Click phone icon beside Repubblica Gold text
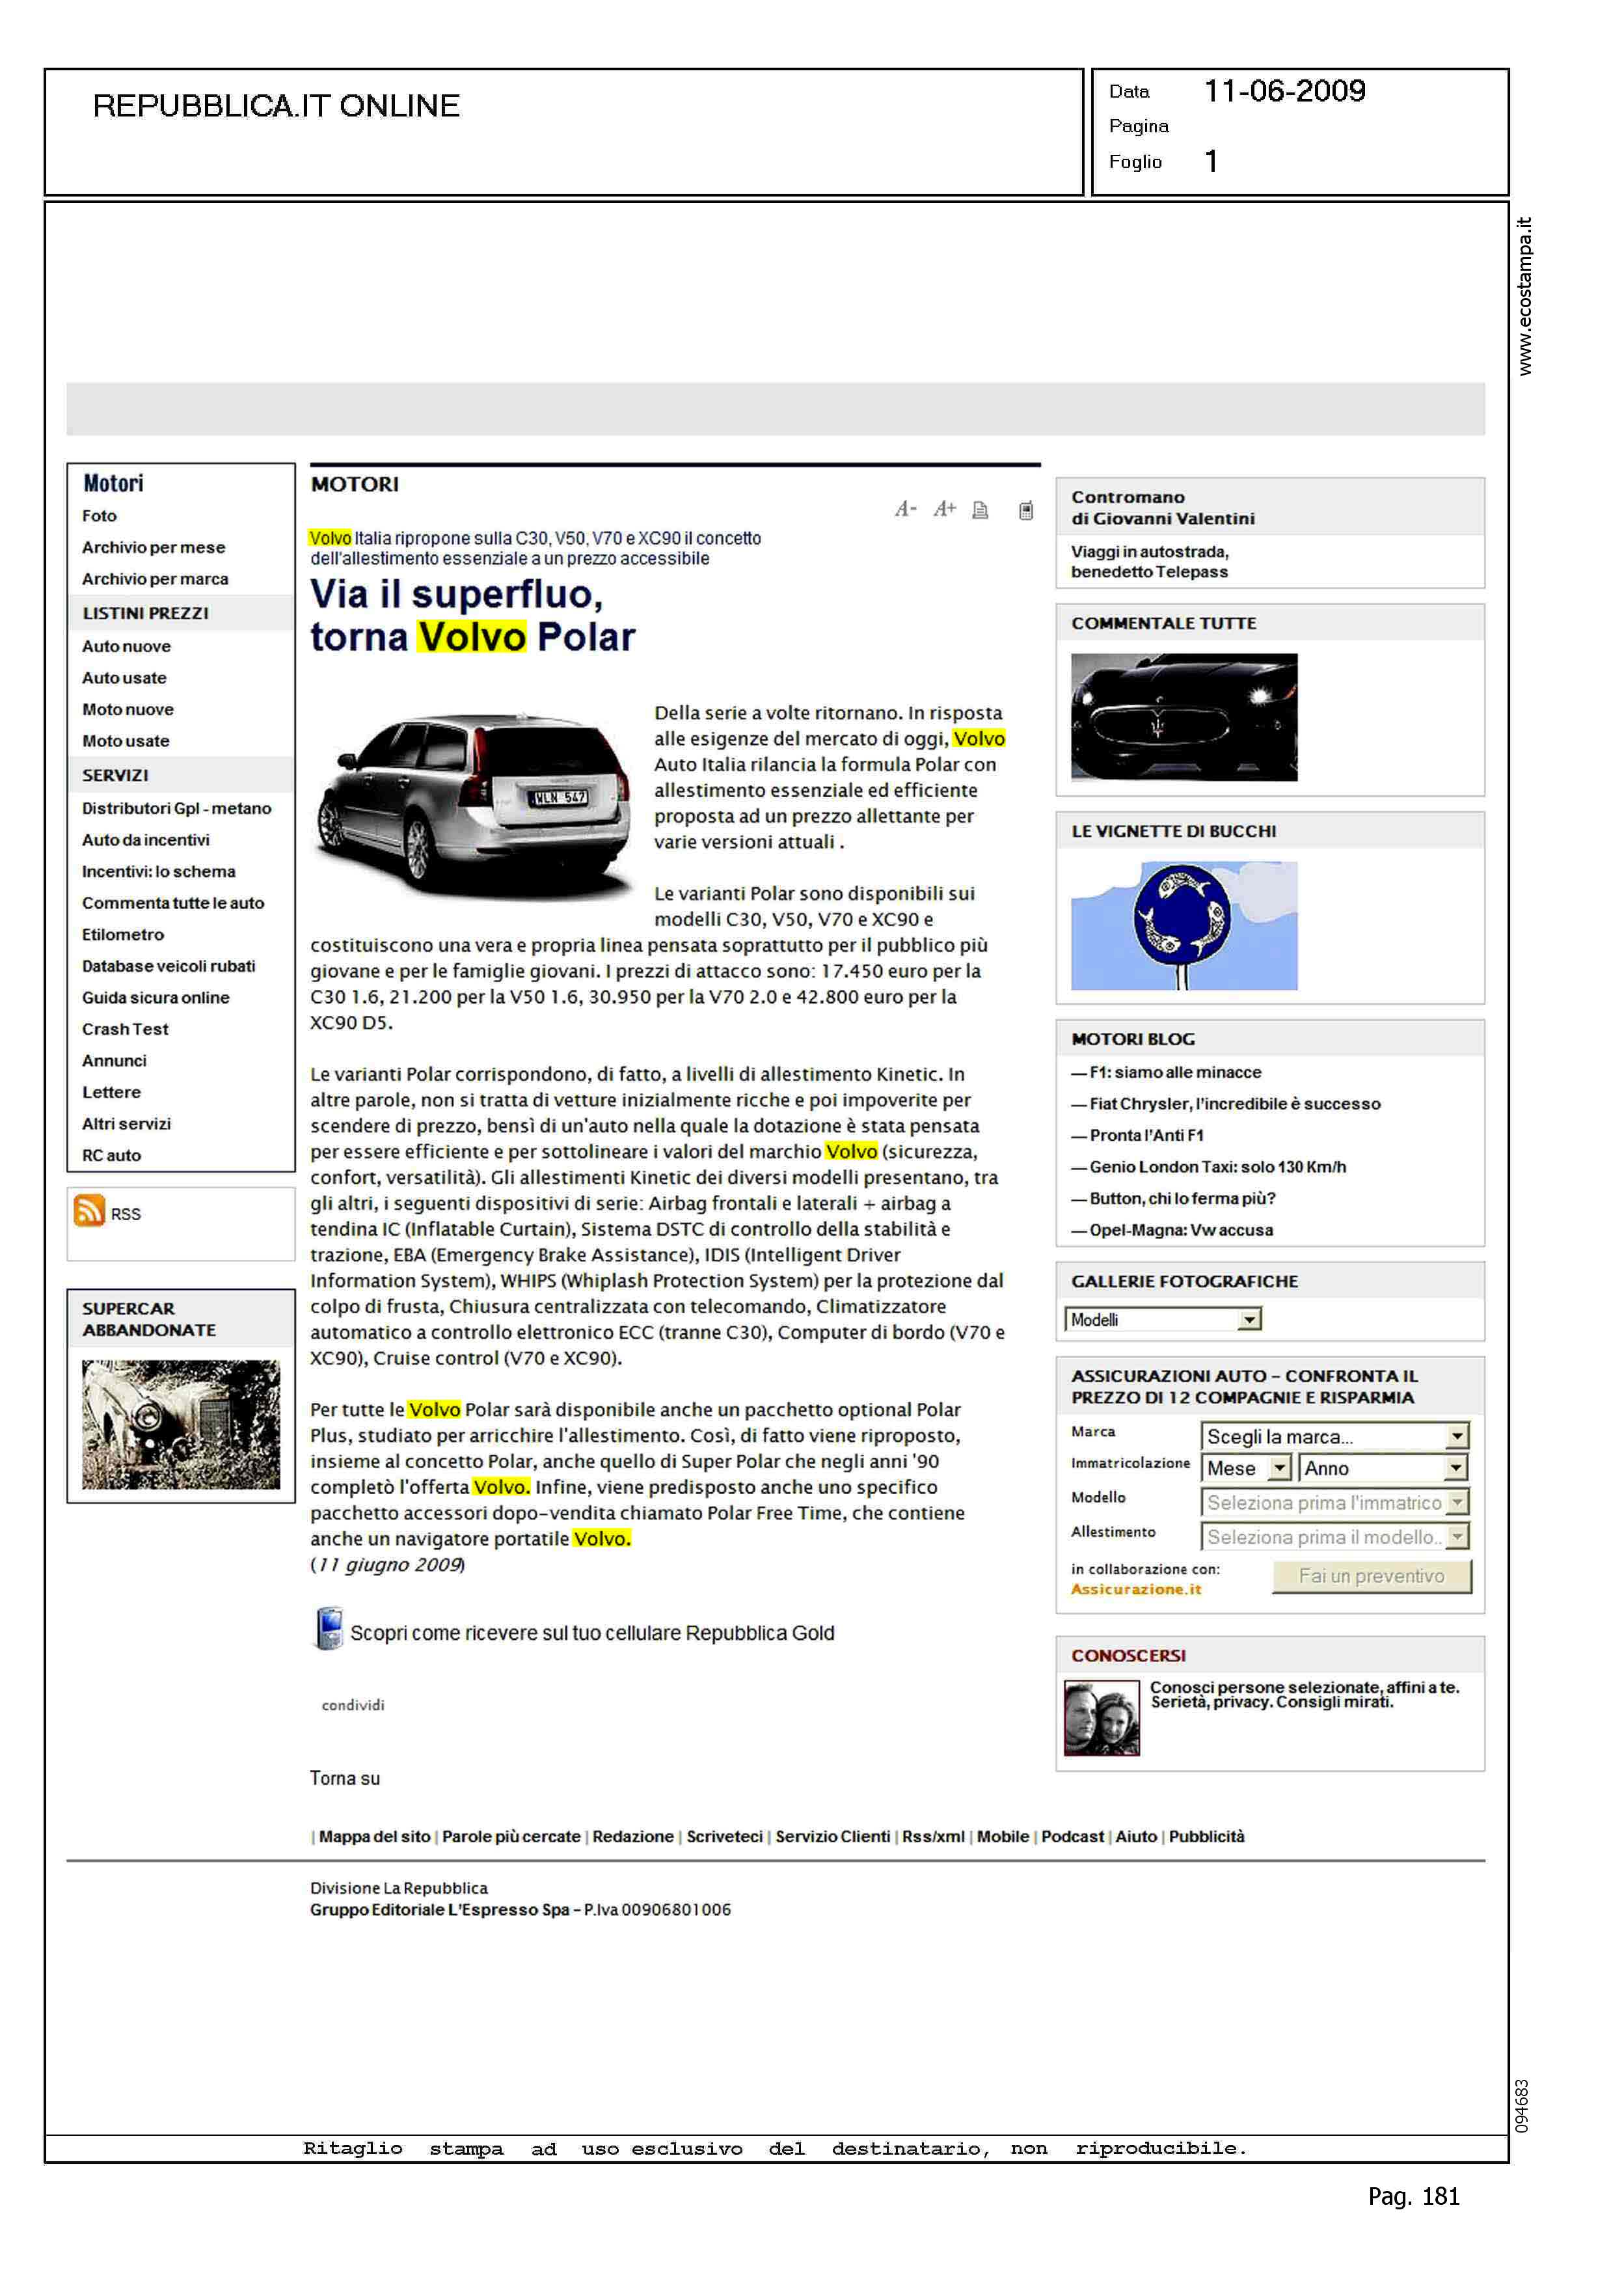 tap(328, 1629)
